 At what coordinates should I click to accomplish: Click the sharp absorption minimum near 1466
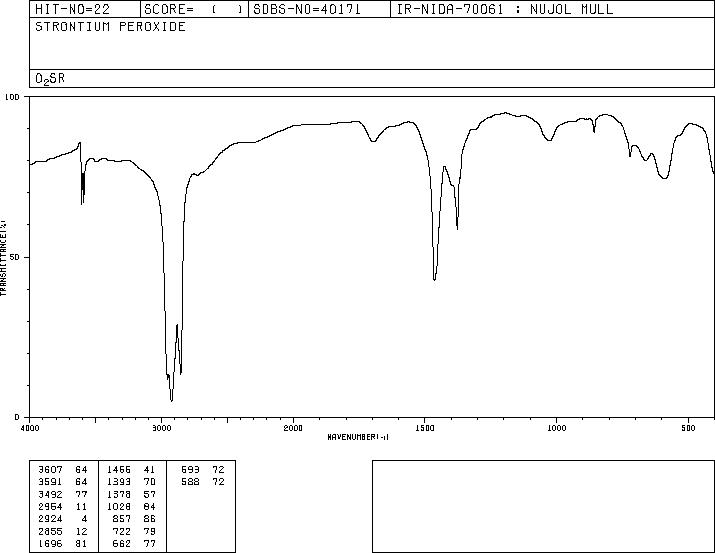[435, 279]
